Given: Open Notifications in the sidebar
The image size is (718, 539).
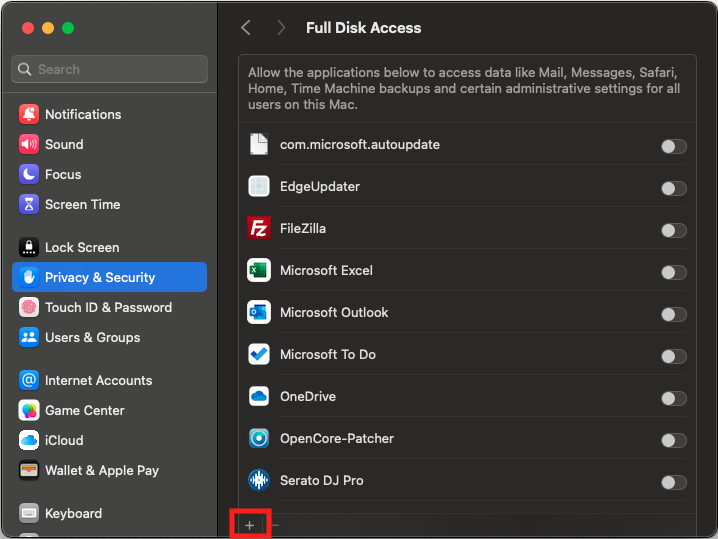Looking at the screenshot, I should pyautogui.click(x=109, y=114).
